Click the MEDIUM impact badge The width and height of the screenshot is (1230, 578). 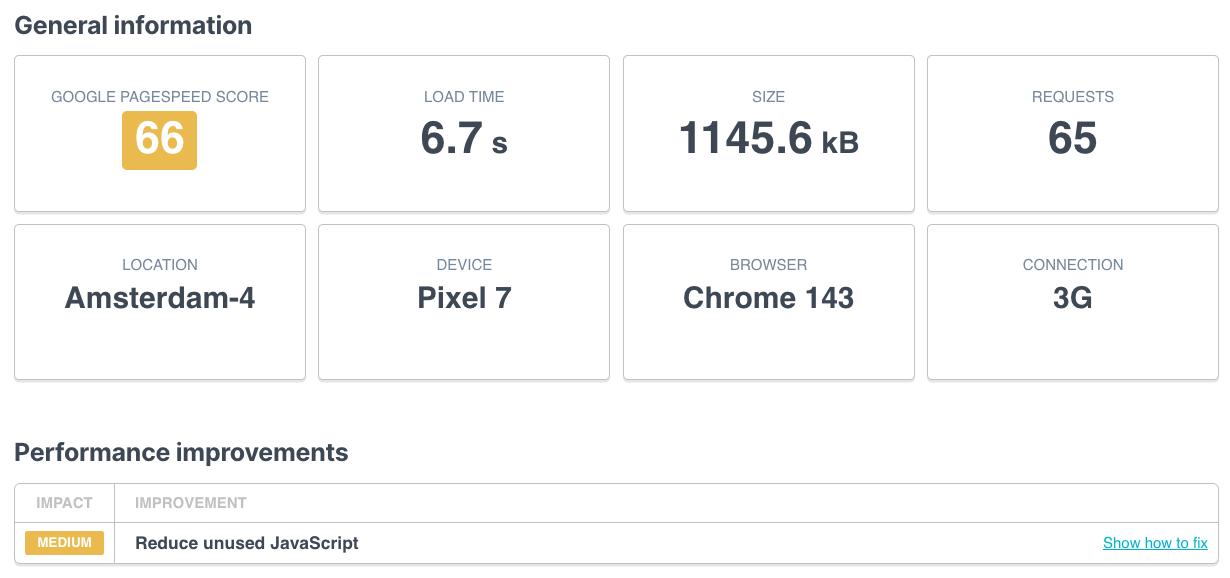(x=64, y=543)
